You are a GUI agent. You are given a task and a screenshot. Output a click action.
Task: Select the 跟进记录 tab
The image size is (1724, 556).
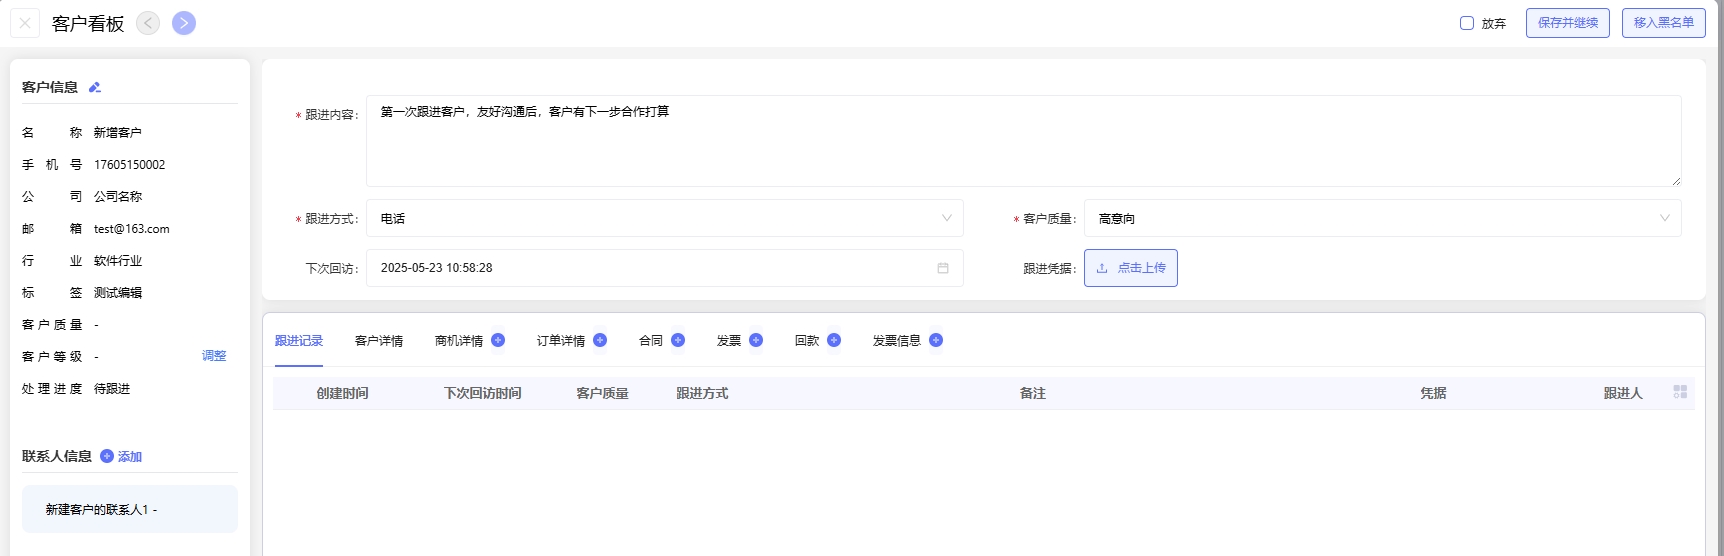click(299, 341)
